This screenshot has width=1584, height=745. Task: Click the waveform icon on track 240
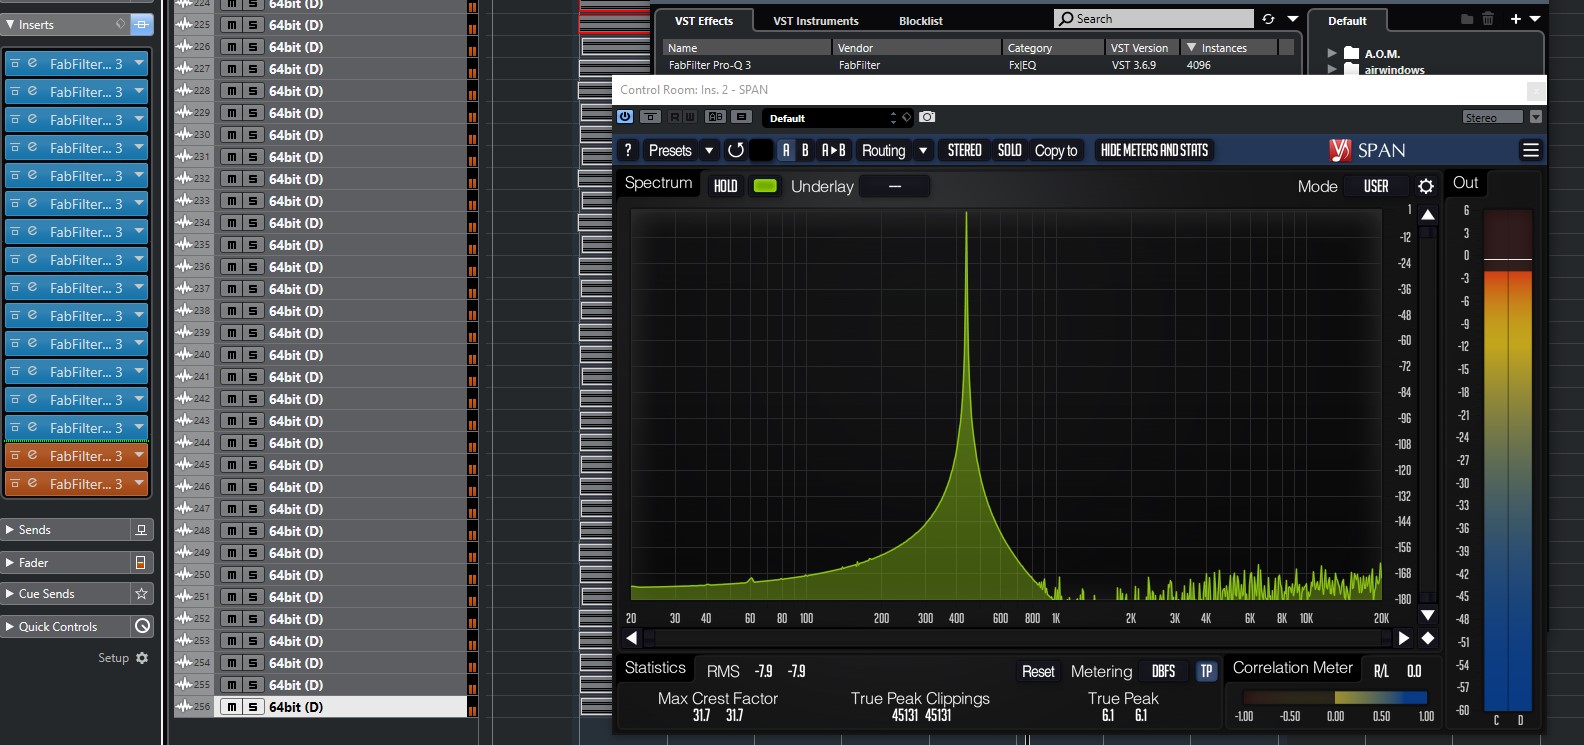click(x=184, y=355)
